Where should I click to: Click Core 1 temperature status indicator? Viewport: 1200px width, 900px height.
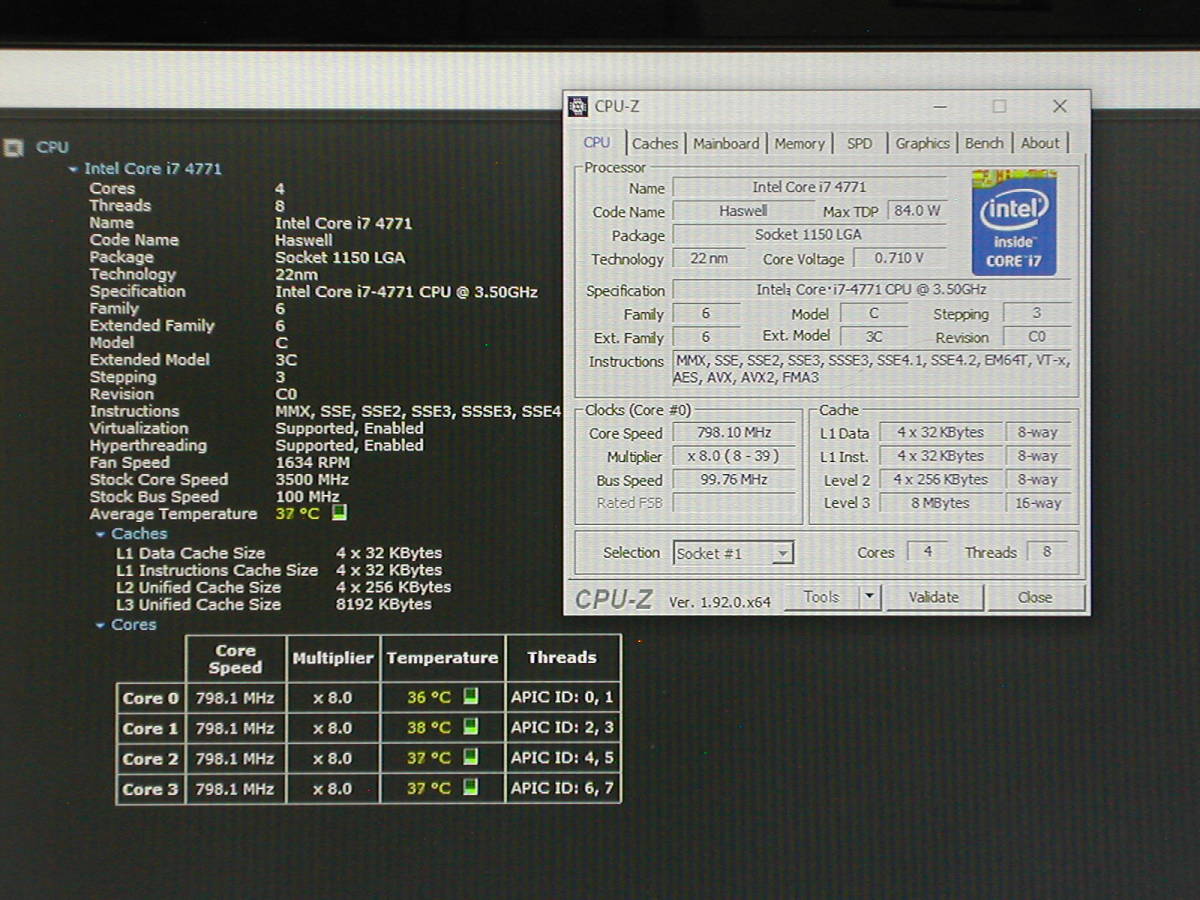[470, 727]
